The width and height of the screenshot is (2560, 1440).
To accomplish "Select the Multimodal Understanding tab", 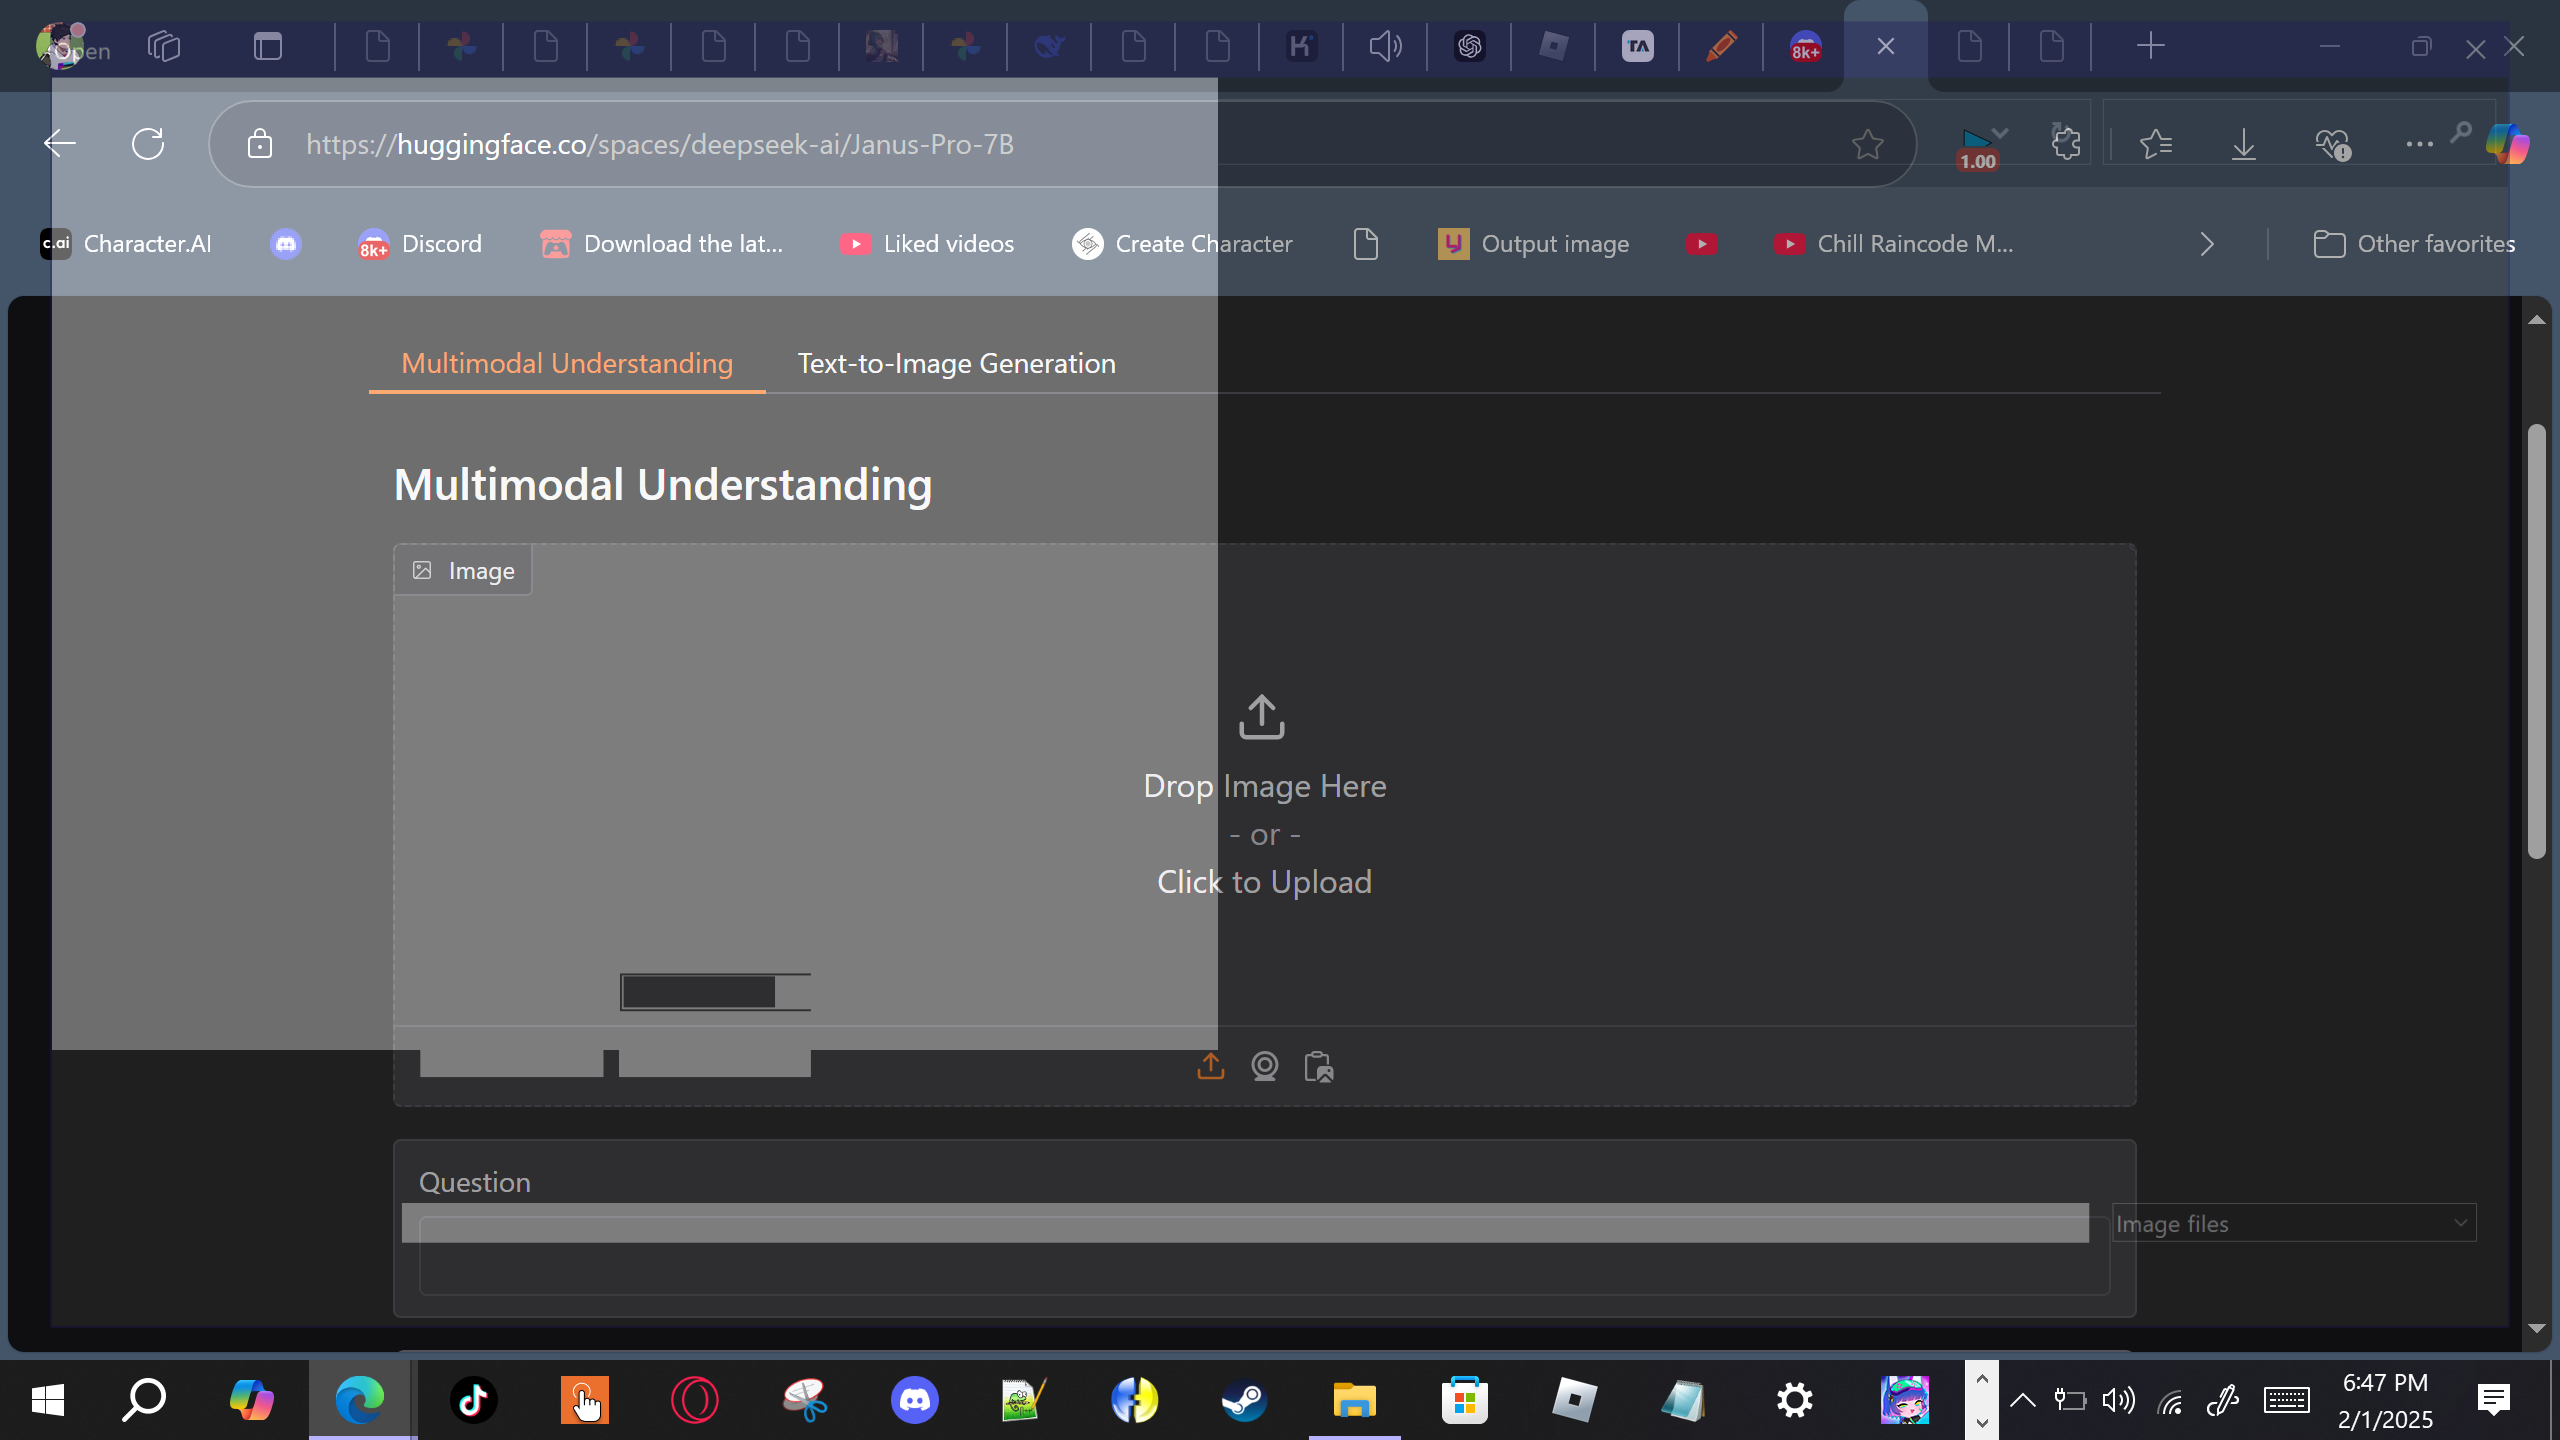I will click(x=567, y=364).
